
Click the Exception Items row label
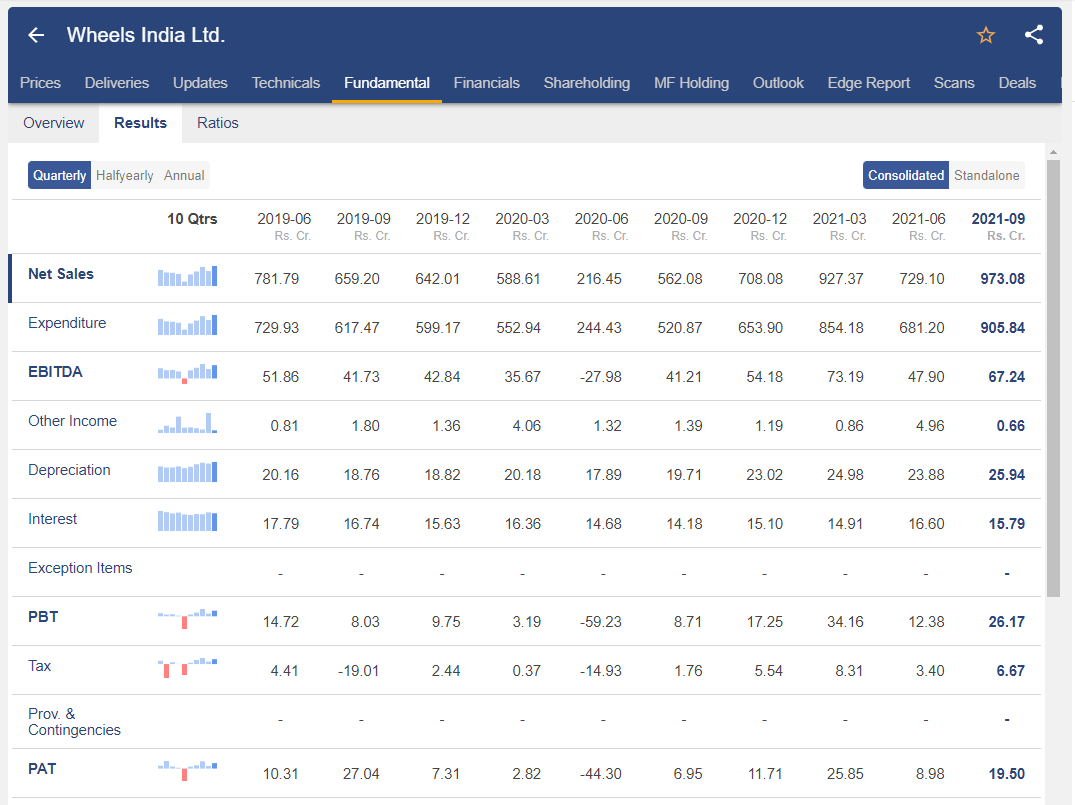(80, 568)
